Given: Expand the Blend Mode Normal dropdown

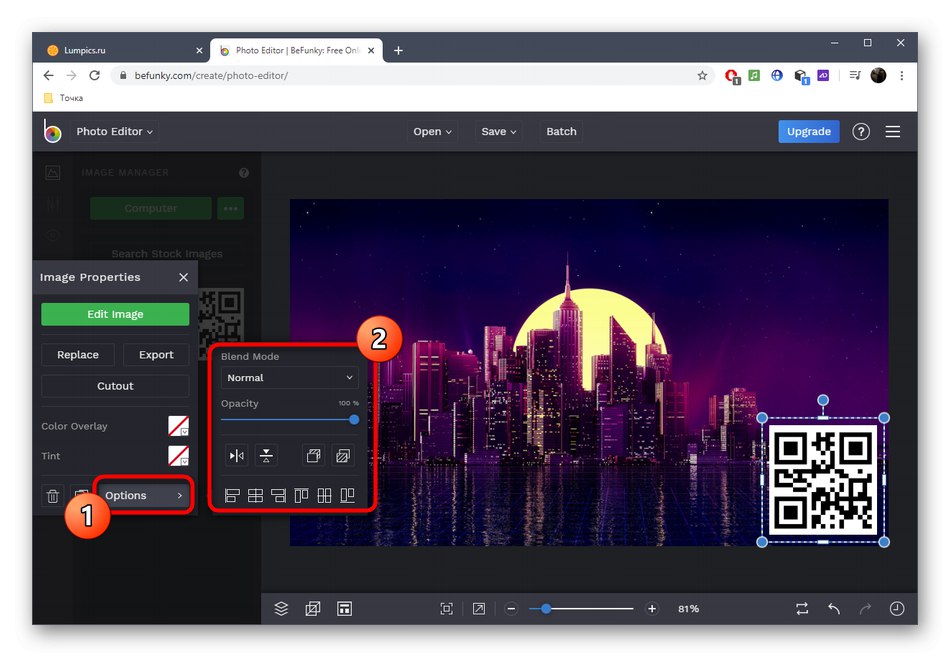Looking at the screenshot, I should pyautogui.click(x=289, y=378).
